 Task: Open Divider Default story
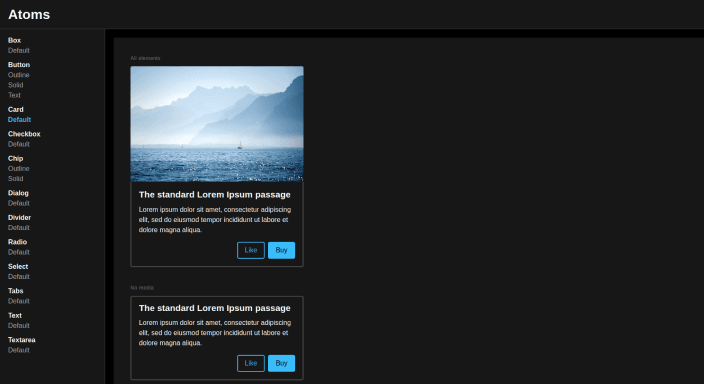click(18, 228)
